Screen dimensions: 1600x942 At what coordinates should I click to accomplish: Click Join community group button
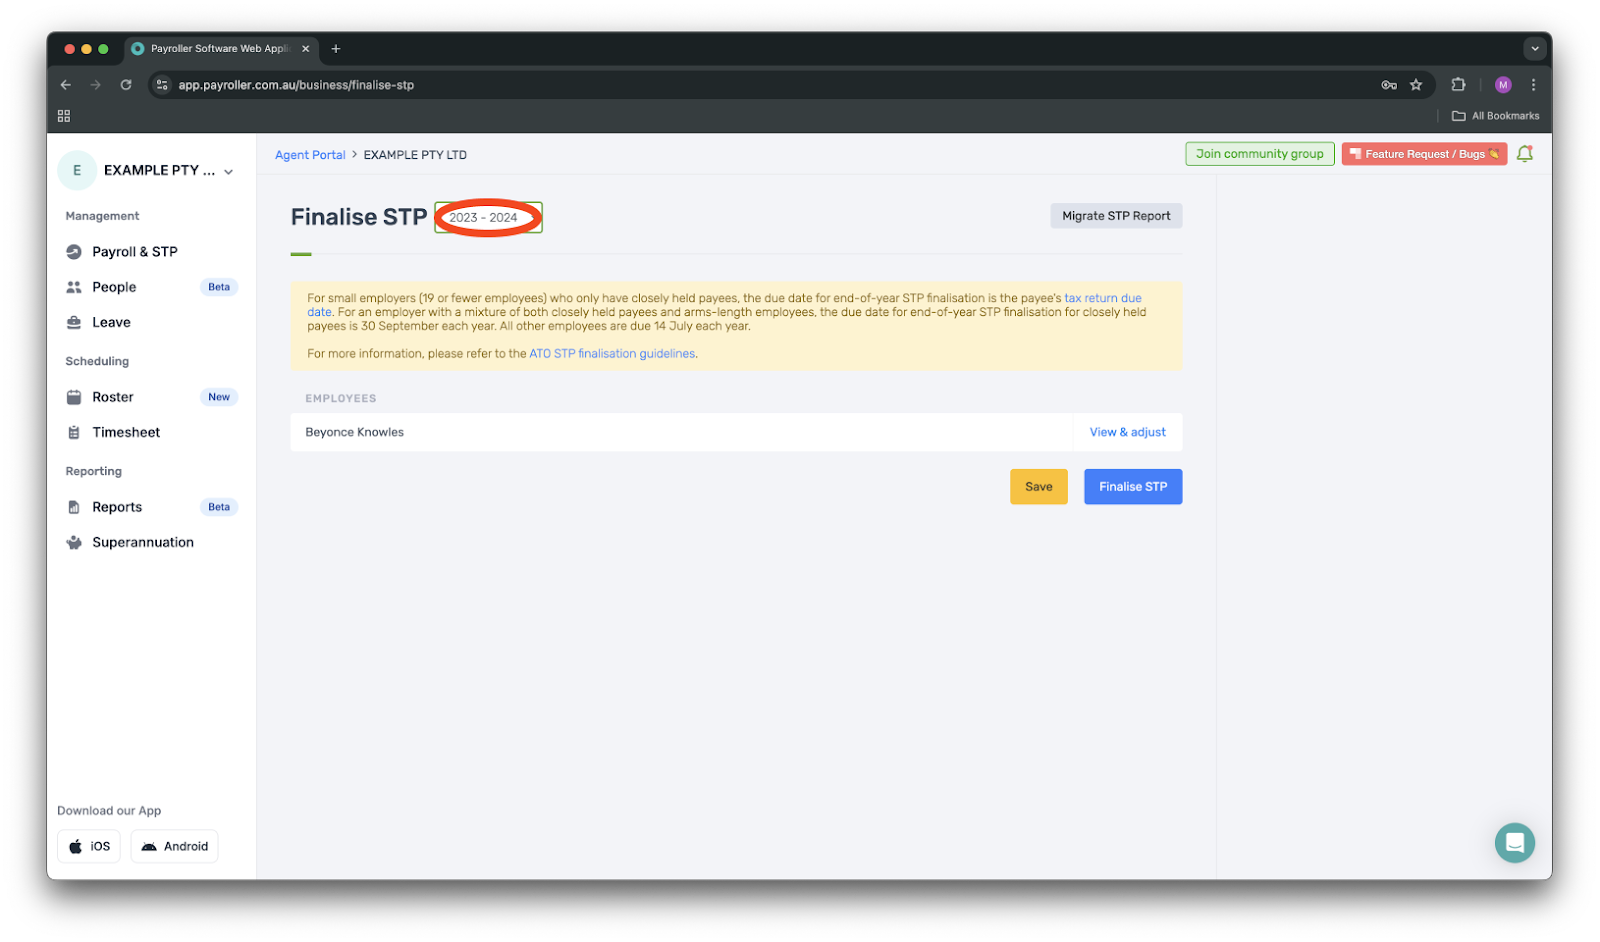coord(1259,154)
